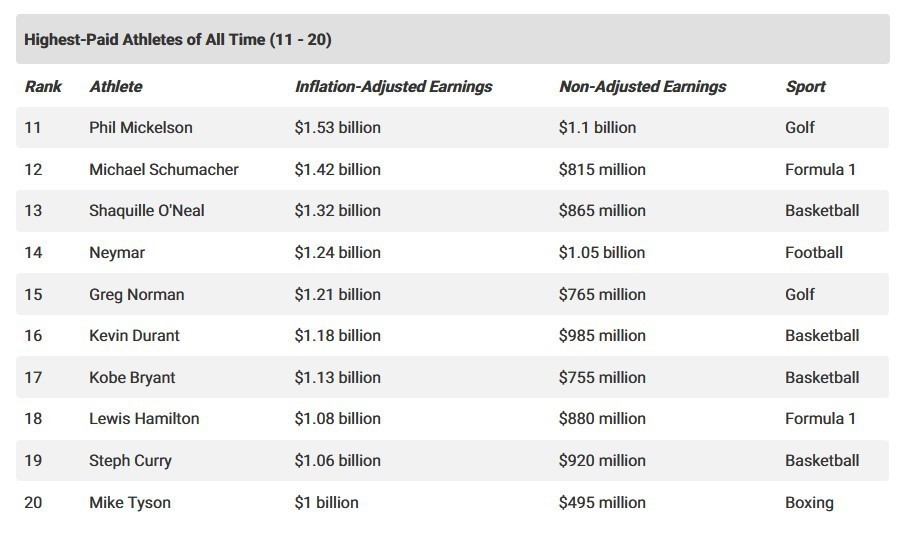Select Greg Norman's $1.21 billion earnings cell
This screenshot has width=899, height=533.
pos(337,295)
